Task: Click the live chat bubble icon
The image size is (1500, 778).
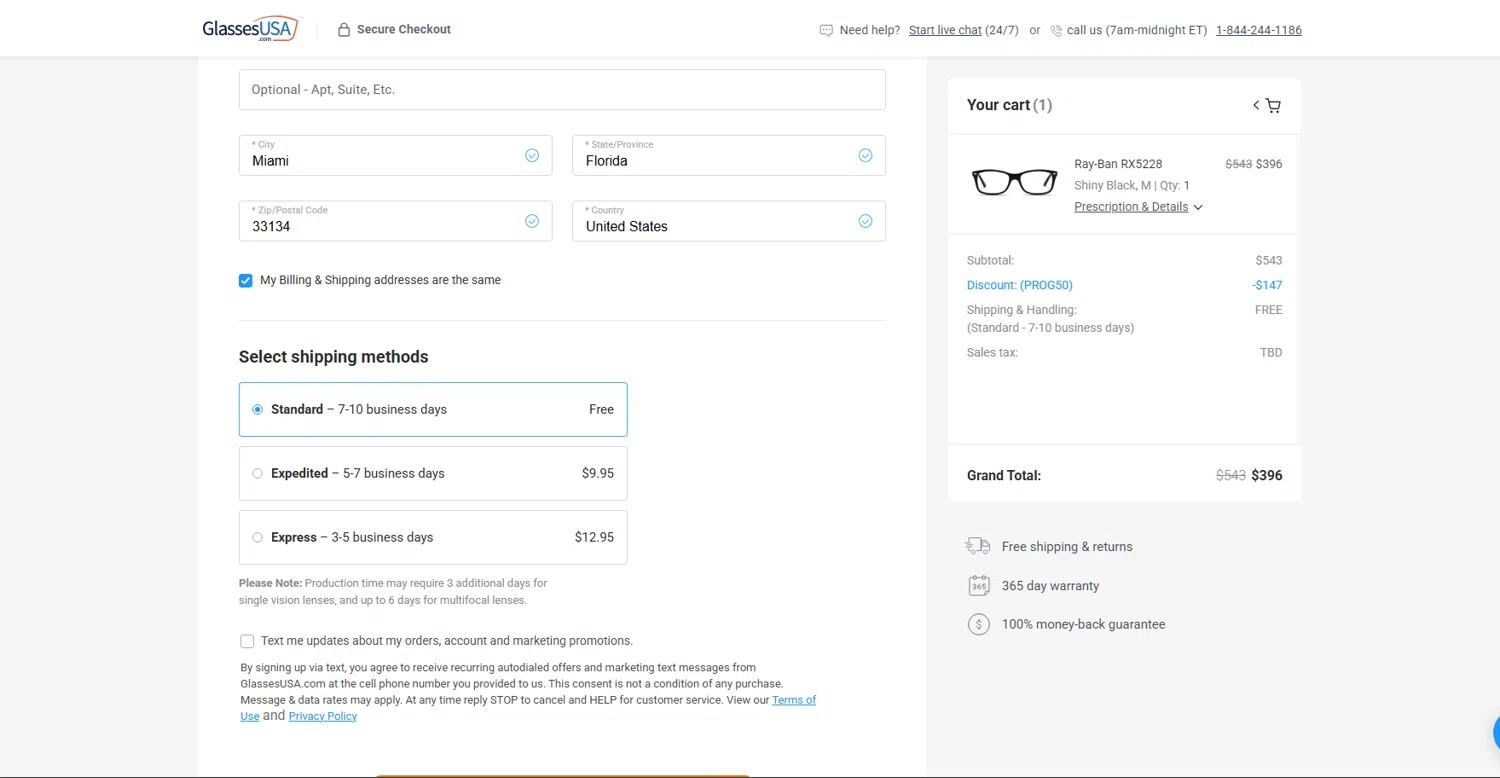Action: pyautogui.click(x=826, y=30)
